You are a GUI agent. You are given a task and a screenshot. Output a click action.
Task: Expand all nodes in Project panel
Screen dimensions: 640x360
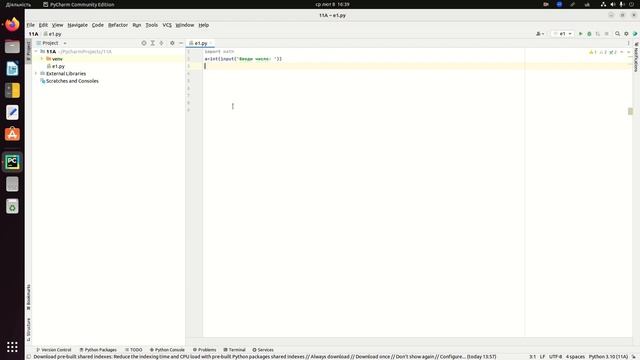(153, 43)
